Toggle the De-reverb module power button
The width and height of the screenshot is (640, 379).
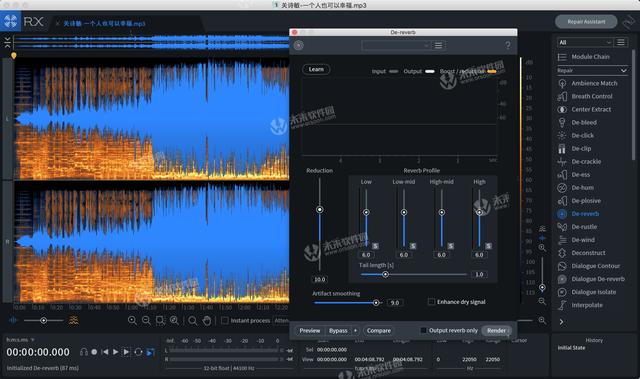[298, 45]
